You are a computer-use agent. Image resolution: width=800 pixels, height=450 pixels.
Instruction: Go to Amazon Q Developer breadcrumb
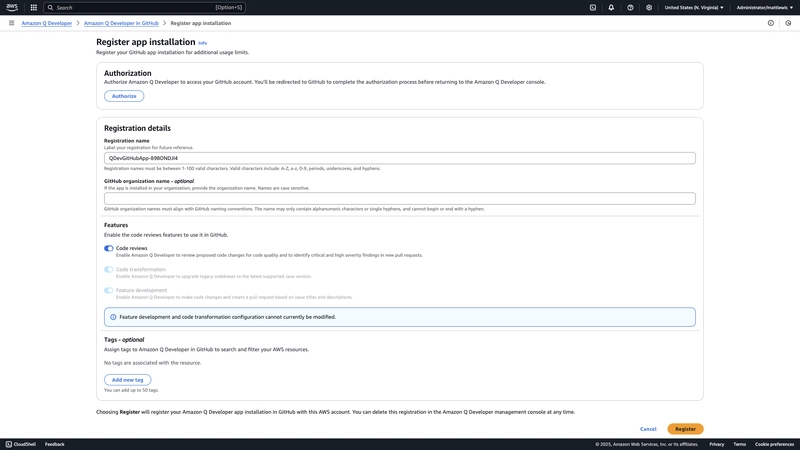coord(46,23)
